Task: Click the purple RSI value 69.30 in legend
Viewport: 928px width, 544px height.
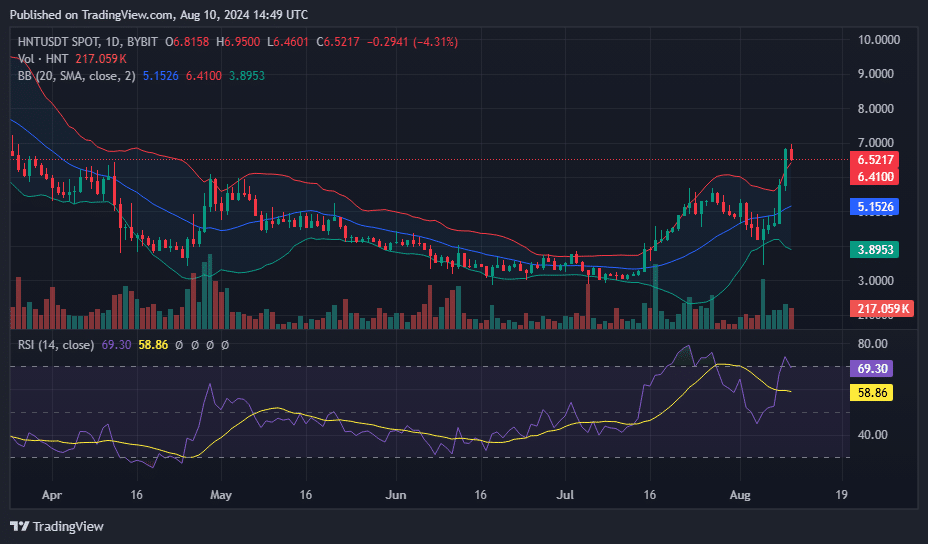Action: [x=116, y=345]
